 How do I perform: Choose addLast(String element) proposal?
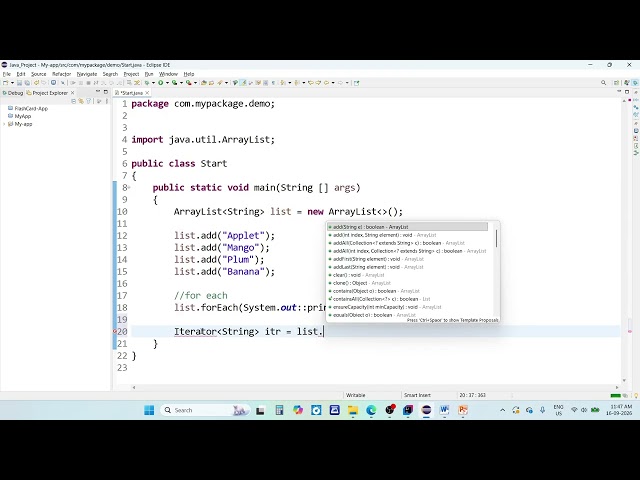pos(408,267)
